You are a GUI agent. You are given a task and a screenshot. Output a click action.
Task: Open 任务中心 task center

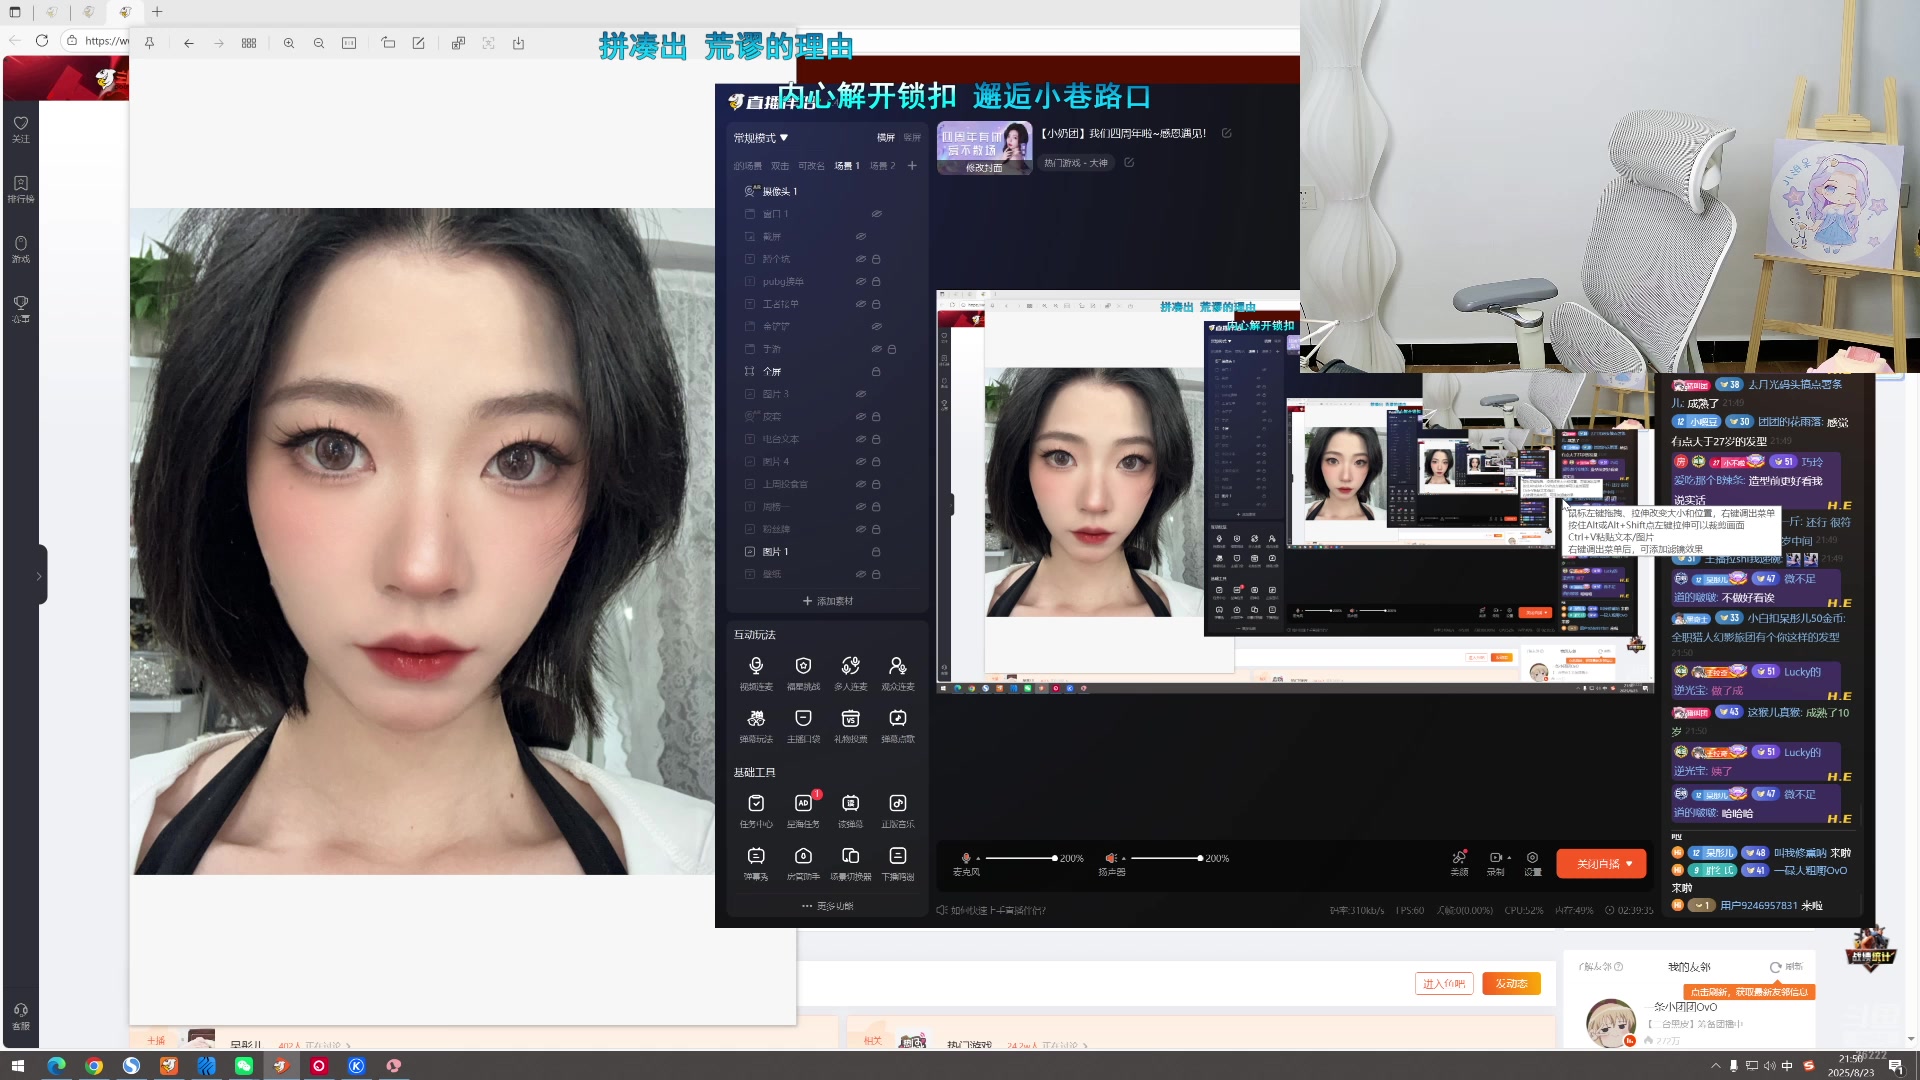[x=756, y=811]
